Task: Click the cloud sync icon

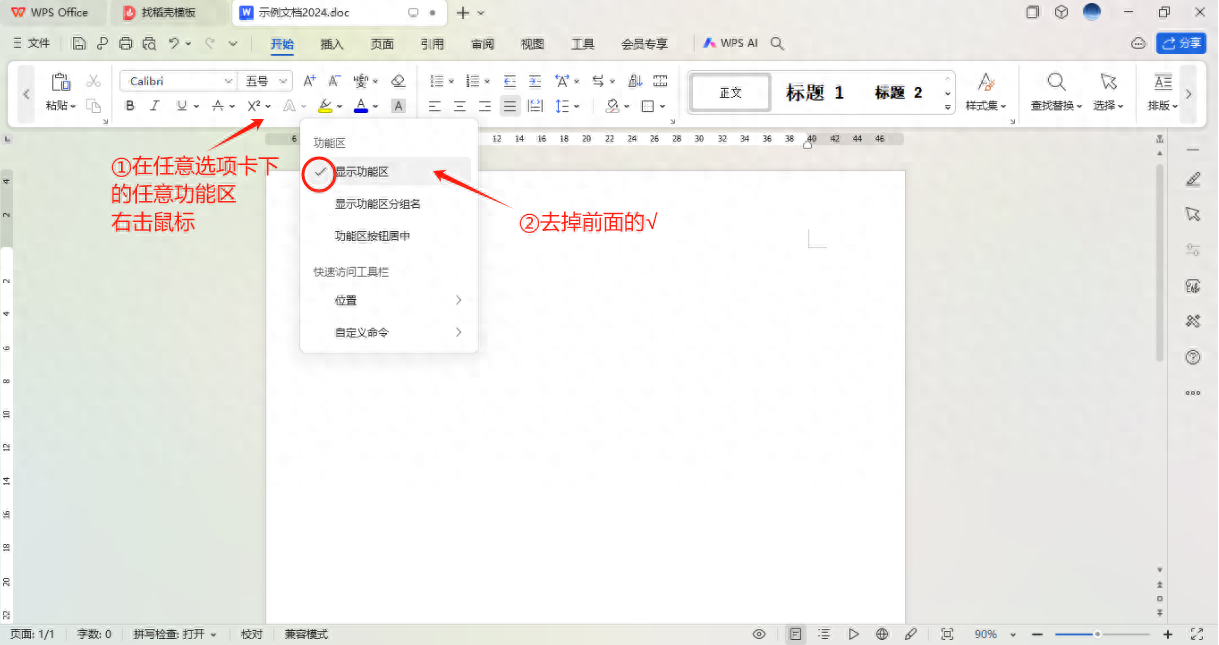Action: point(1138,43)
